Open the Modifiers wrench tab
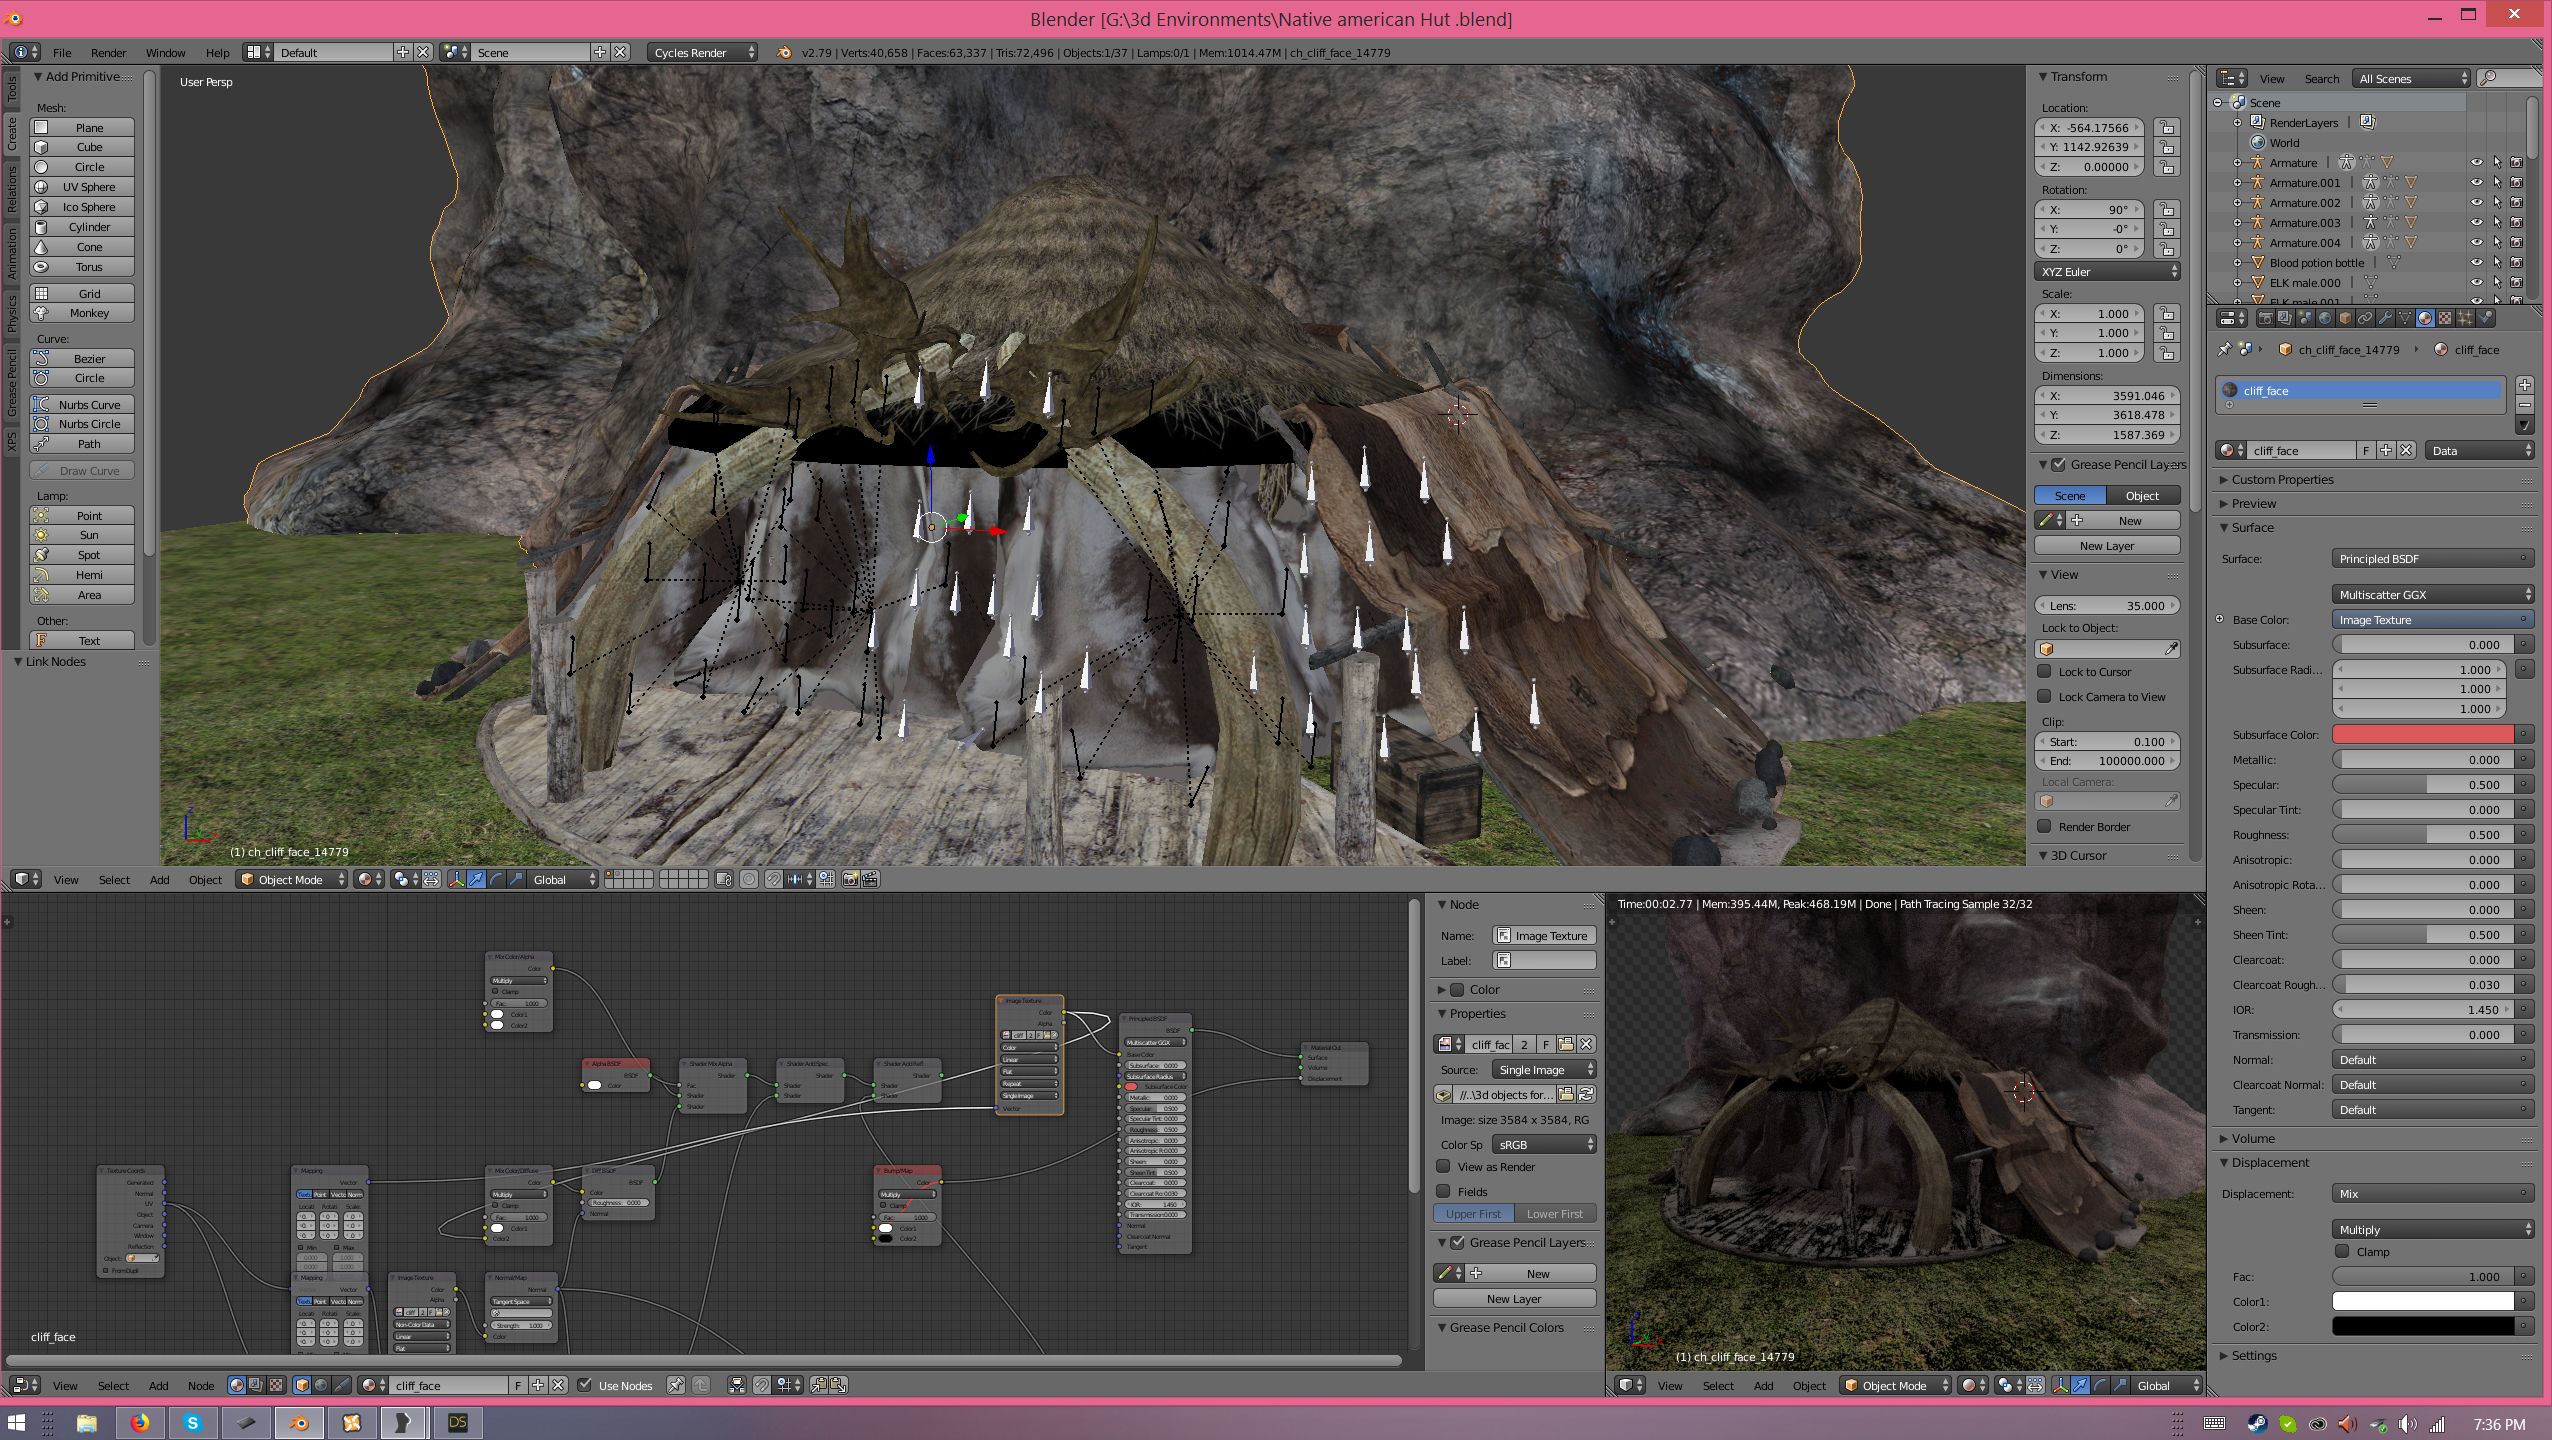 click(2385, 318)
